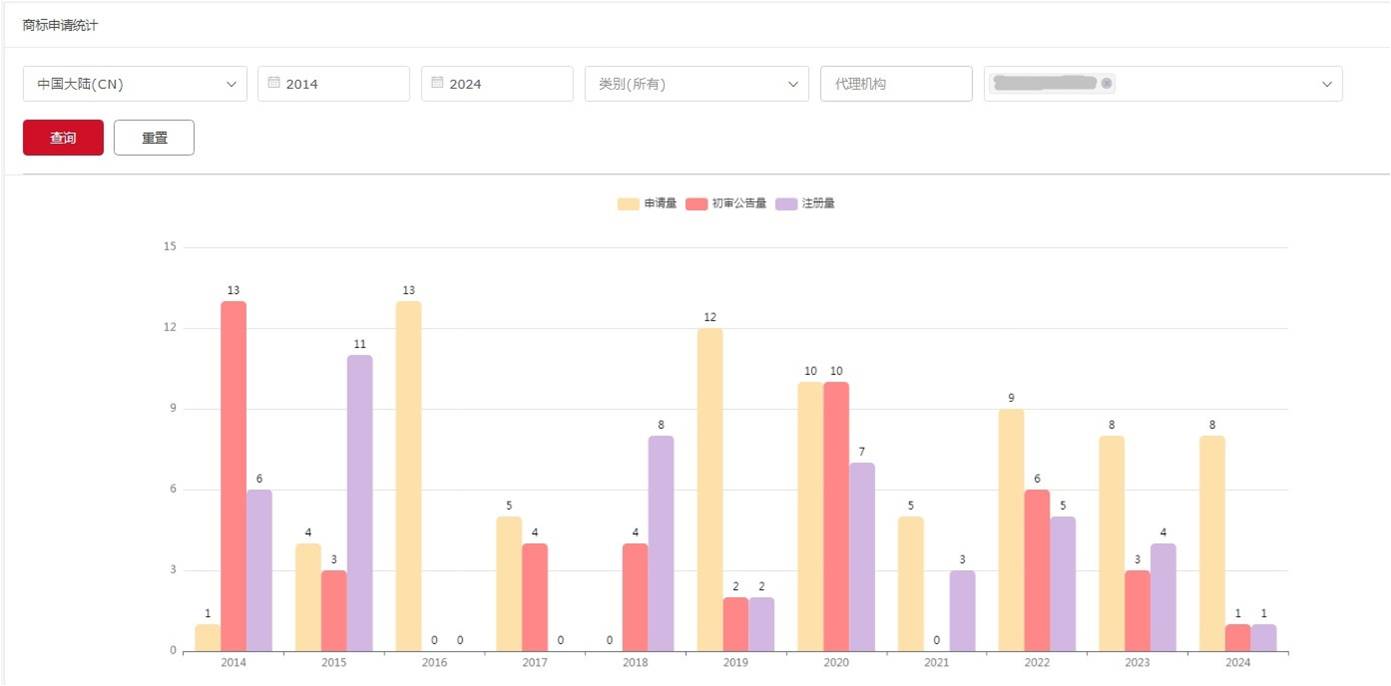This screenshot has height=686, width=1391.
Task: Open the 中国大陆(CN) region dropdown
Action: pos(135,84)
